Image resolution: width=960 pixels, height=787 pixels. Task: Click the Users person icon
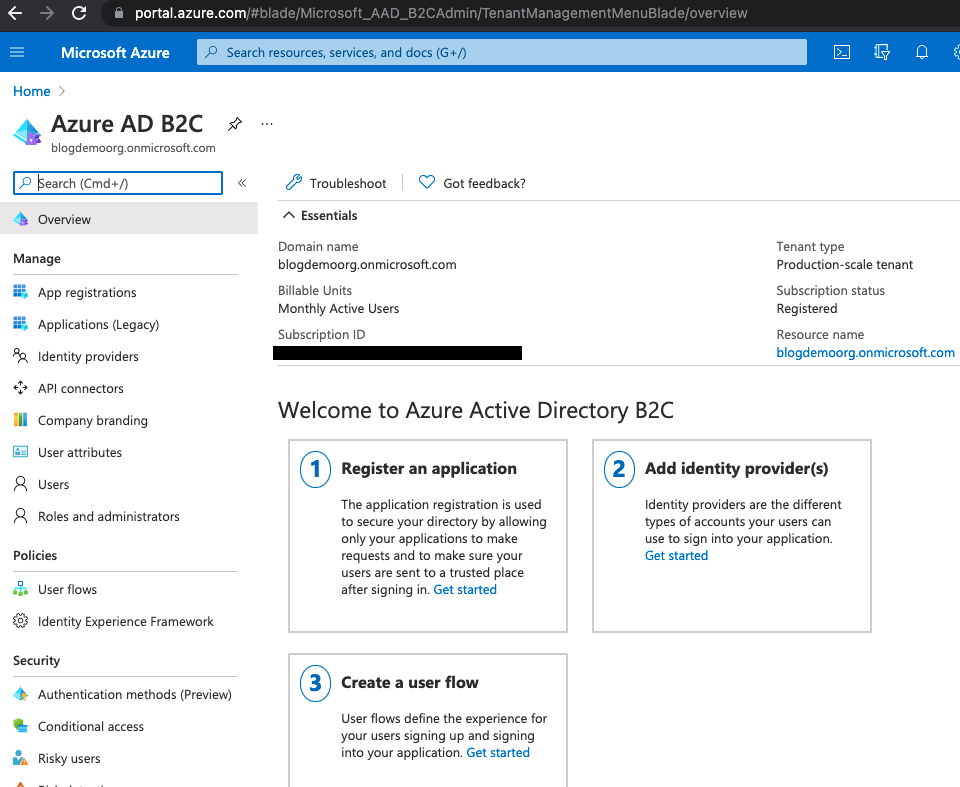[x=20, y=484]
